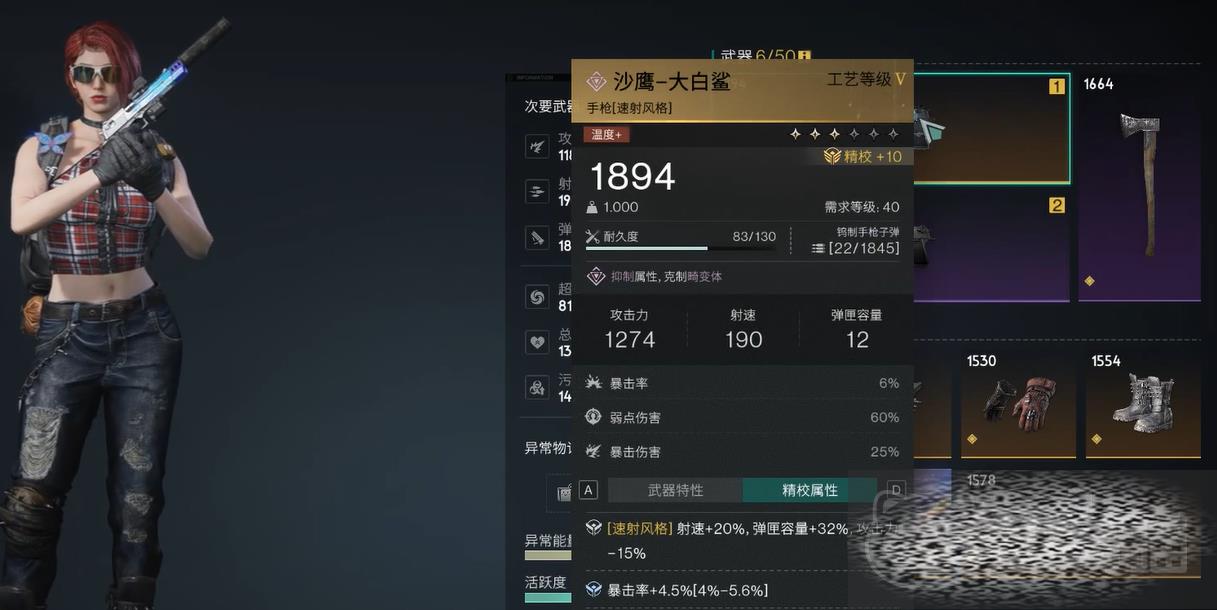Viewport: 1217px width, 610px height.
Task: Click the A key prompt icon
Action: (588, 490)
